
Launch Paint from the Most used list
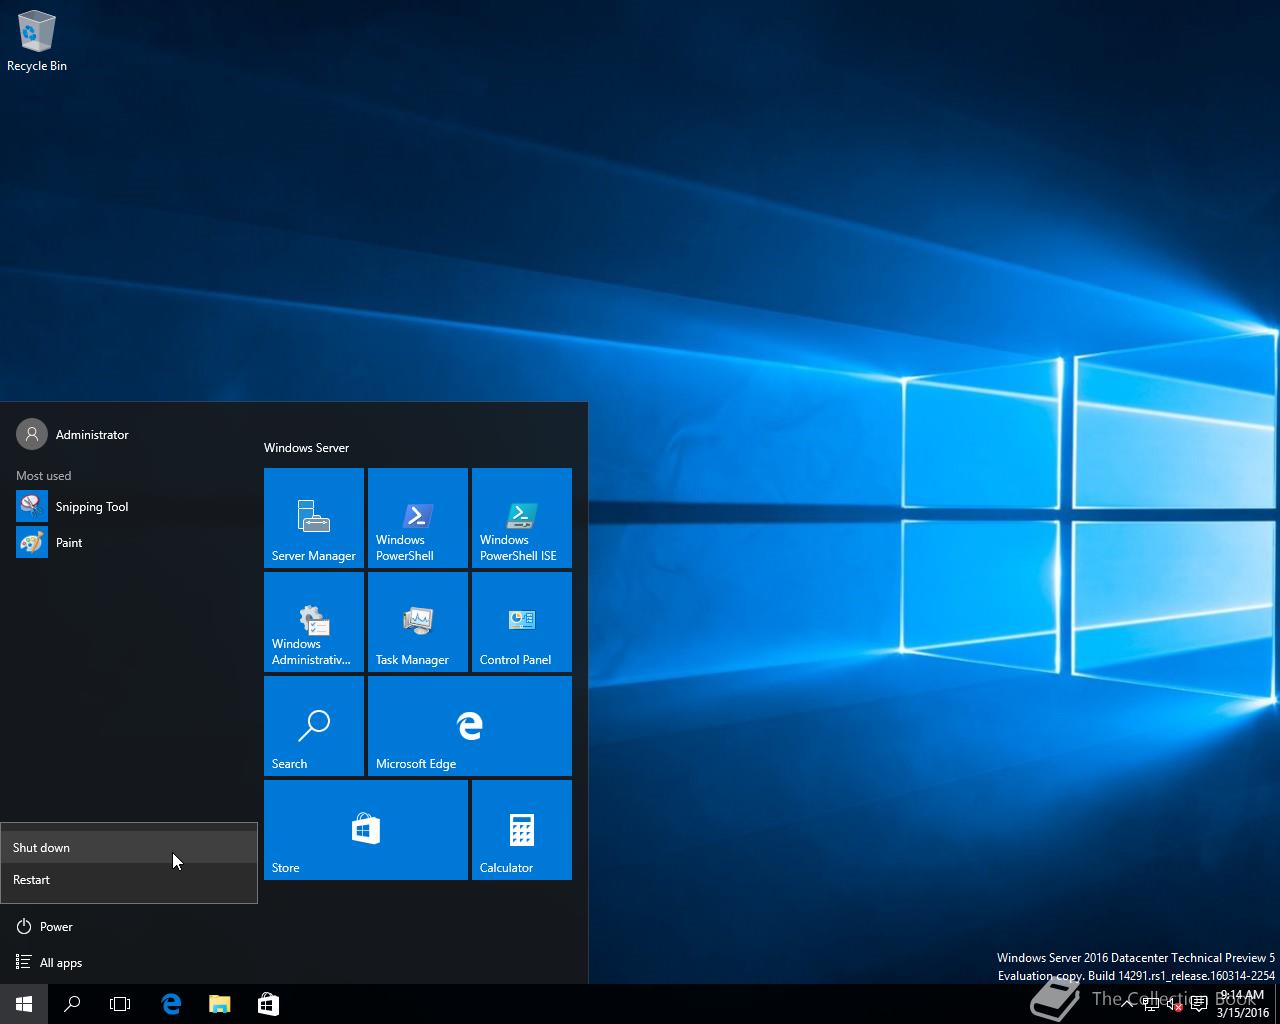[129, 543]
